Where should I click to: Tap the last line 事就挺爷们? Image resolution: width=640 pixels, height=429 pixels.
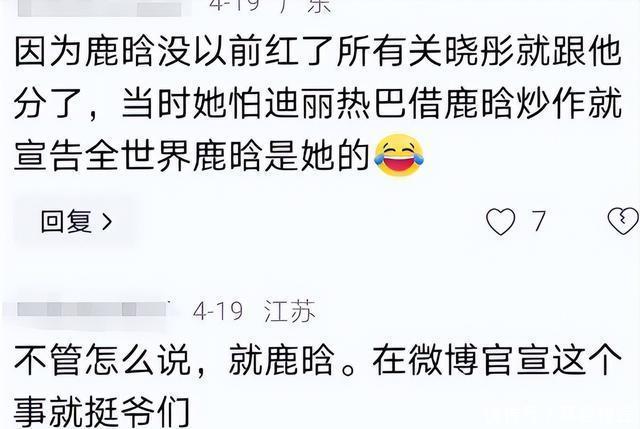pyautogui.click(x=102, y=411)
